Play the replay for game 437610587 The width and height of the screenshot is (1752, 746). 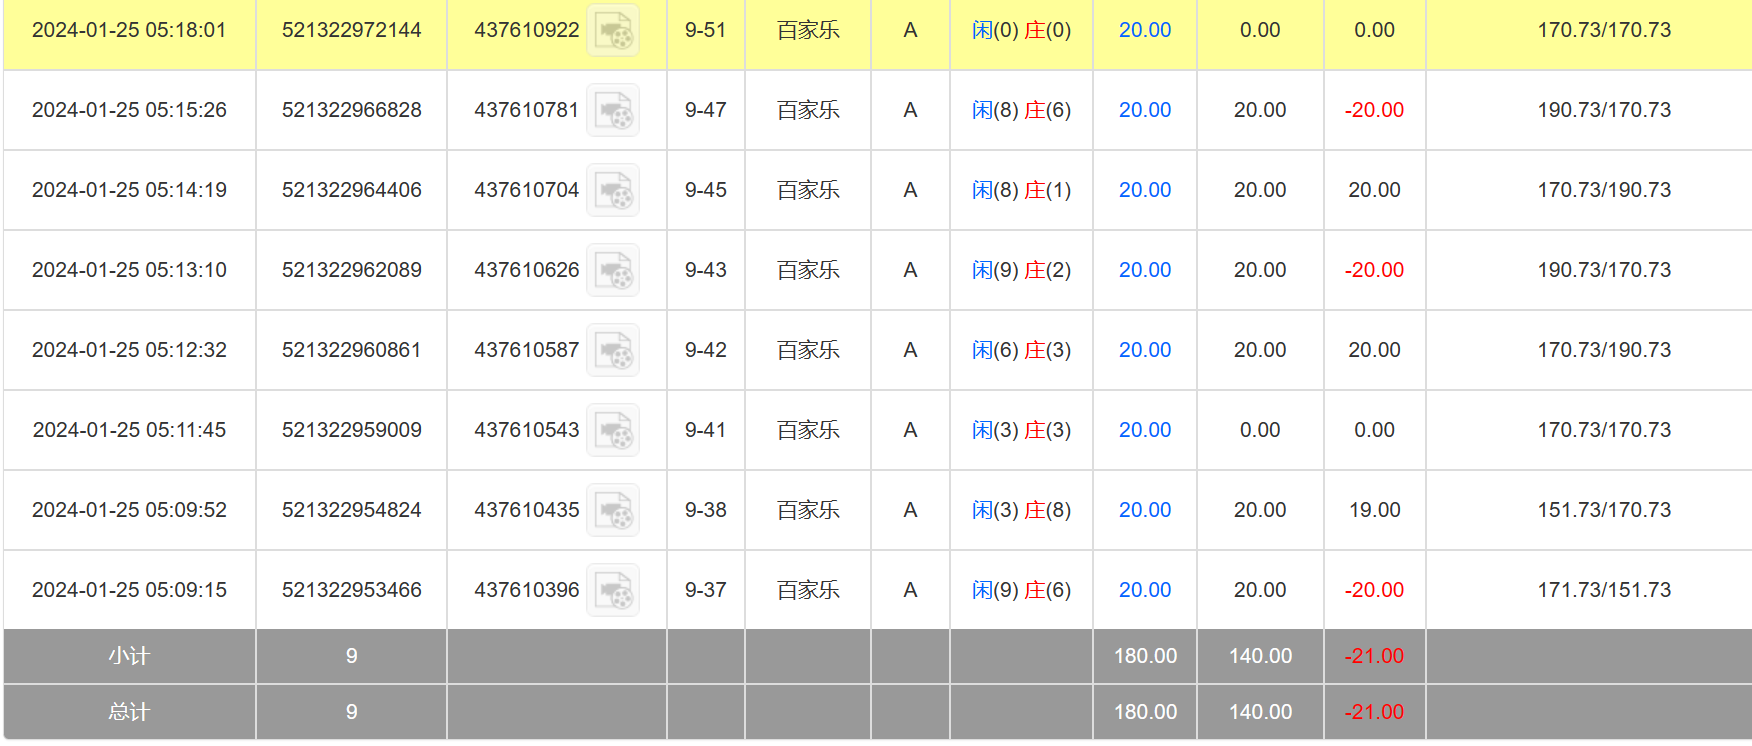coord(613,351)
